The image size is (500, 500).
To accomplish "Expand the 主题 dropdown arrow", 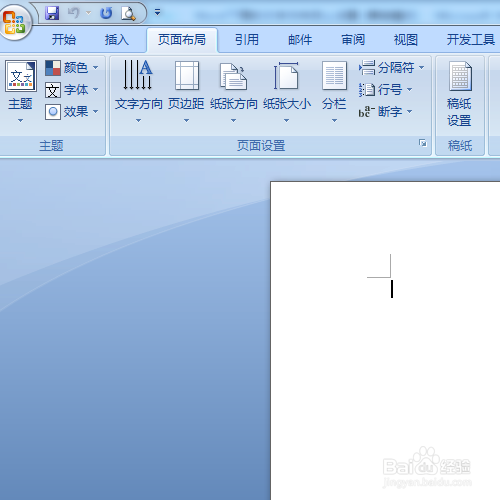I will (x=20, y=120).
